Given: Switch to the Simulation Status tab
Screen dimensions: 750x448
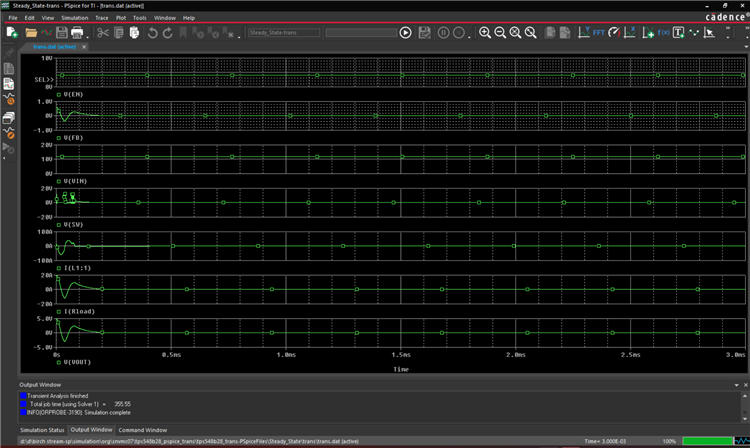Looking at the screenshot, I should (x=42, y=429).
